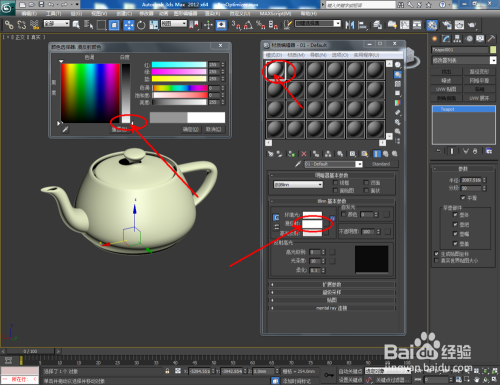Viewport: 500px width, 385px height.
Task: Open the reference coordinate system dropdown
Action: 174,24
